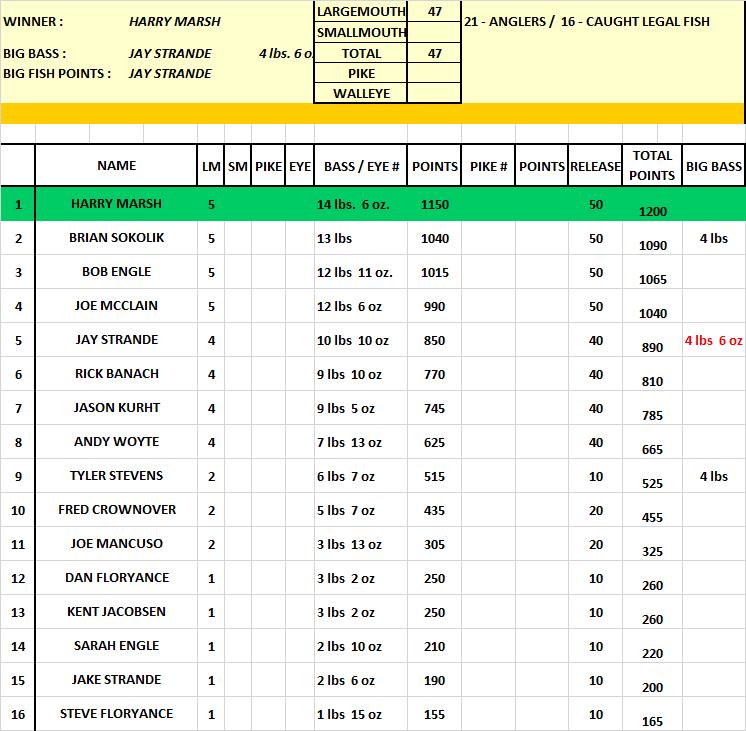The height and width of the screenshot is (731, 746).
Task: Click the STEVE FLORYANCE name cell
Action: 117,714
